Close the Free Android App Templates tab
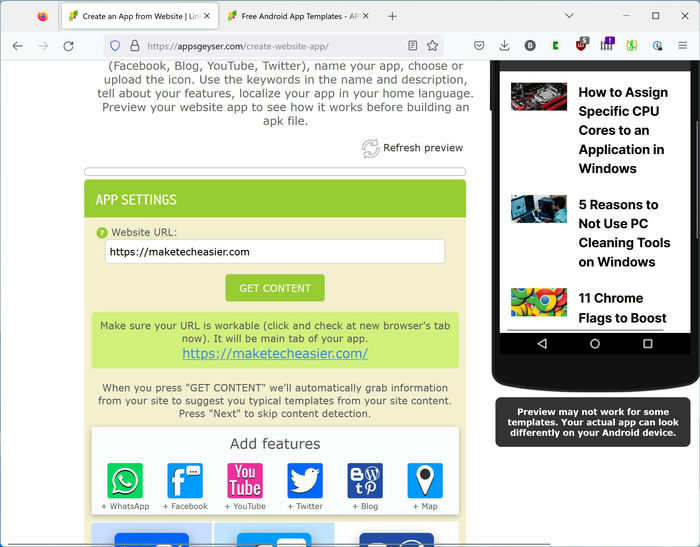 click(366, 16)
